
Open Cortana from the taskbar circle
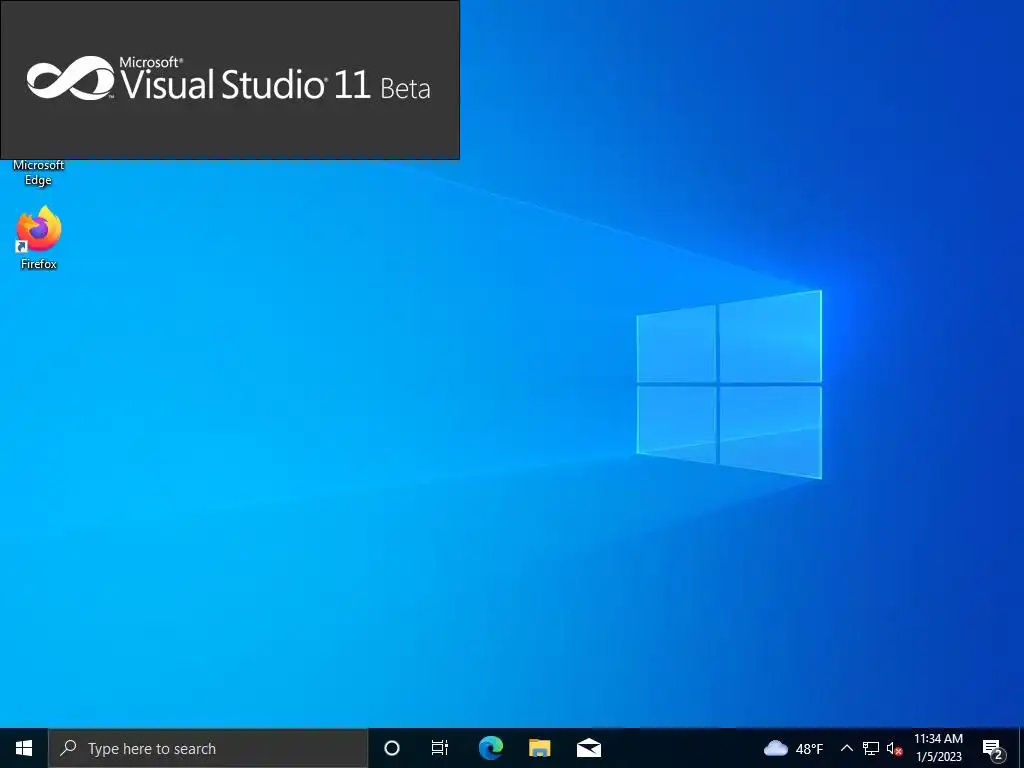tap(392, 748)
